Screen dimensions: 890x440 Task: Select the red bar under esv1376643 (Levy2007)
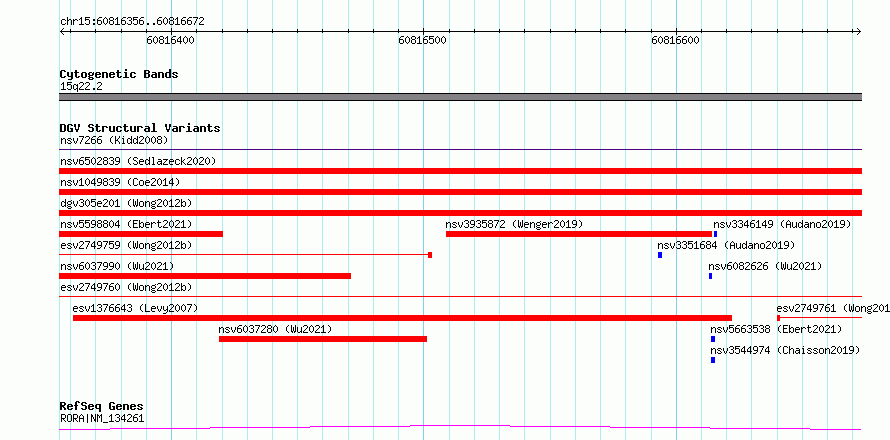402,318
